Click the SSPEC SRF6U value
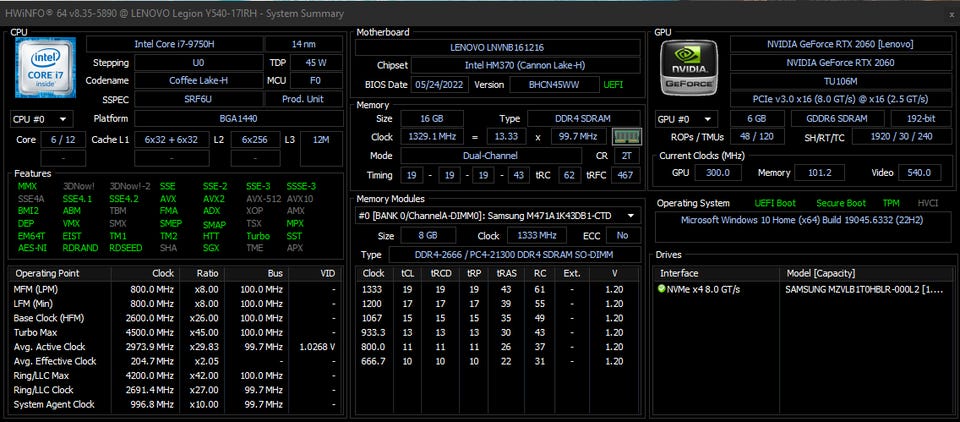The height and width of the screenshot is (422, 960). pos(198,99)
